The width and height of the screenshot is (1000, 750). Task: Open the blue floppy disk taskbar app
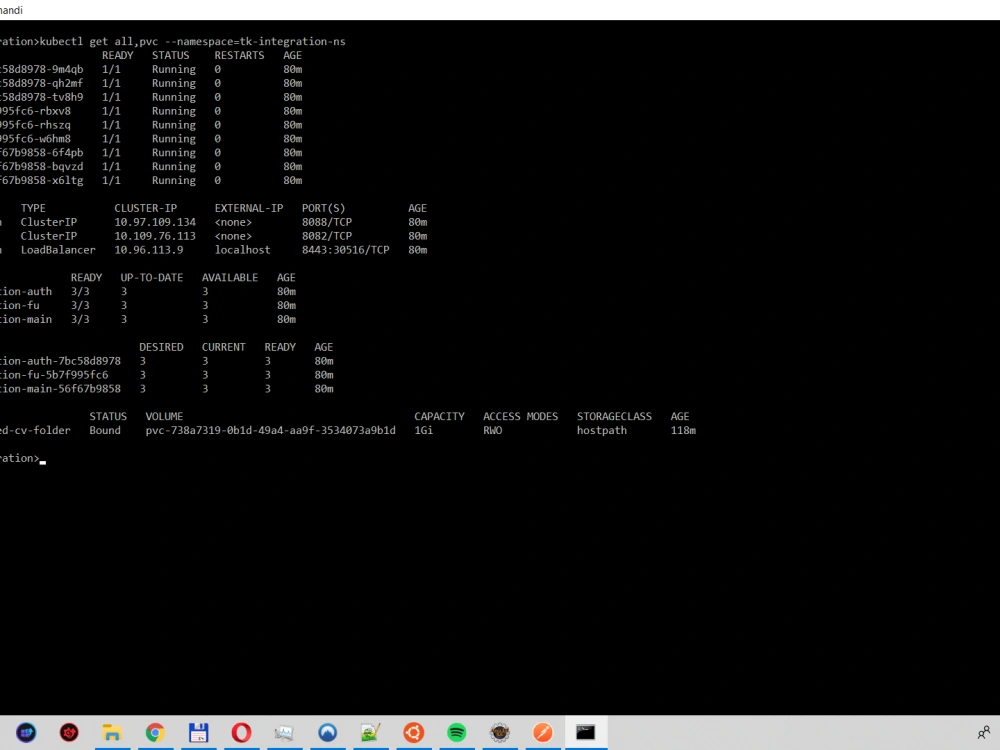(198, 732)
